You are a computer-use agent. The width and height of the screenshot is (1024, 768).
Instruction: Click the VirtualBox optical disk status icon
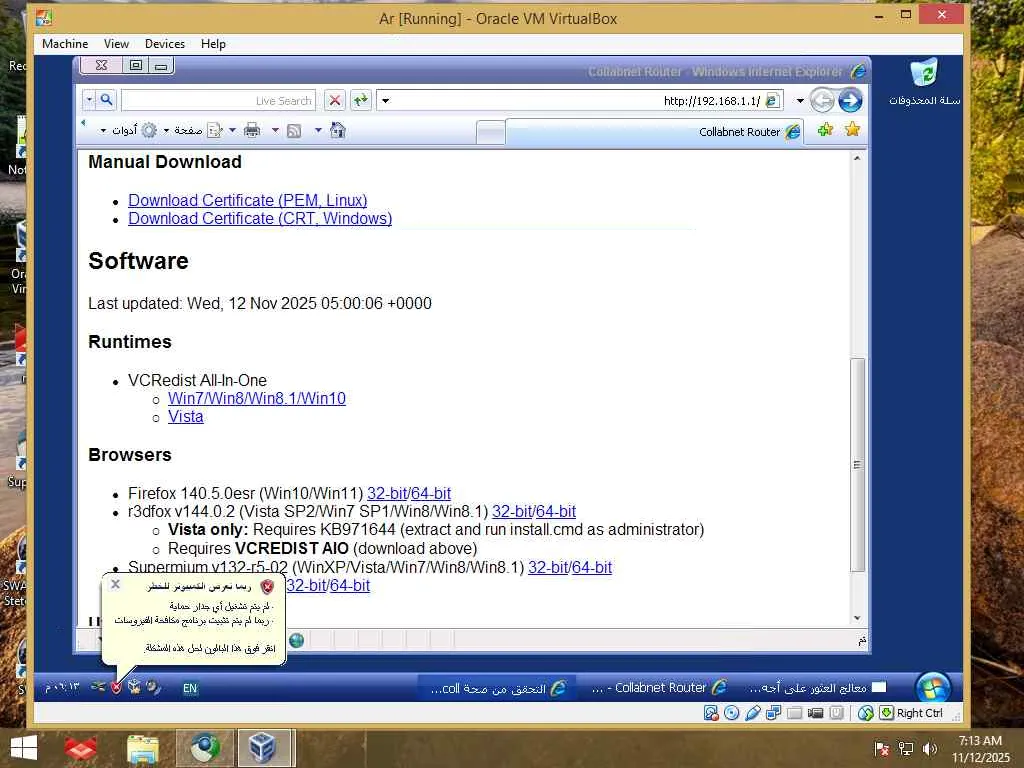[731, 713]
